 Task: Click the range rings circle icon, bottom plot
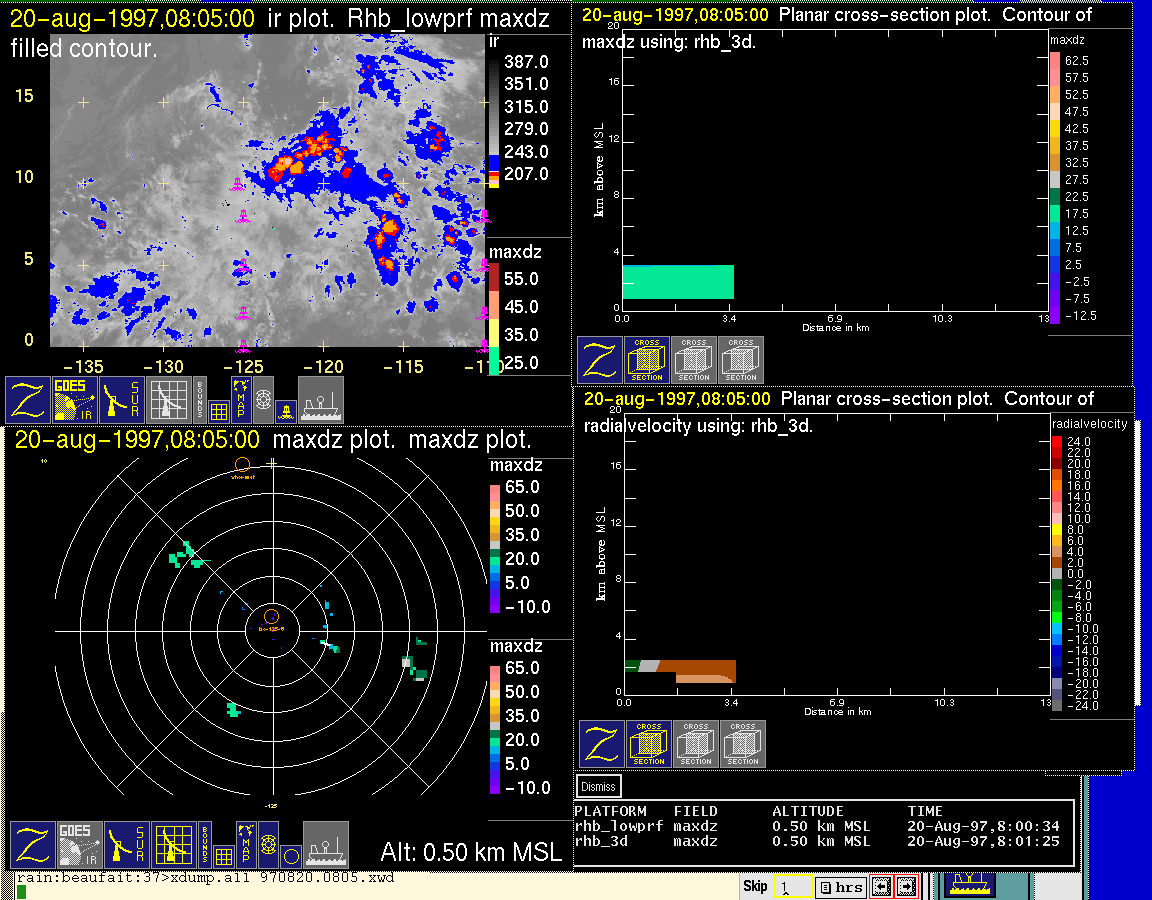(290, 855)
